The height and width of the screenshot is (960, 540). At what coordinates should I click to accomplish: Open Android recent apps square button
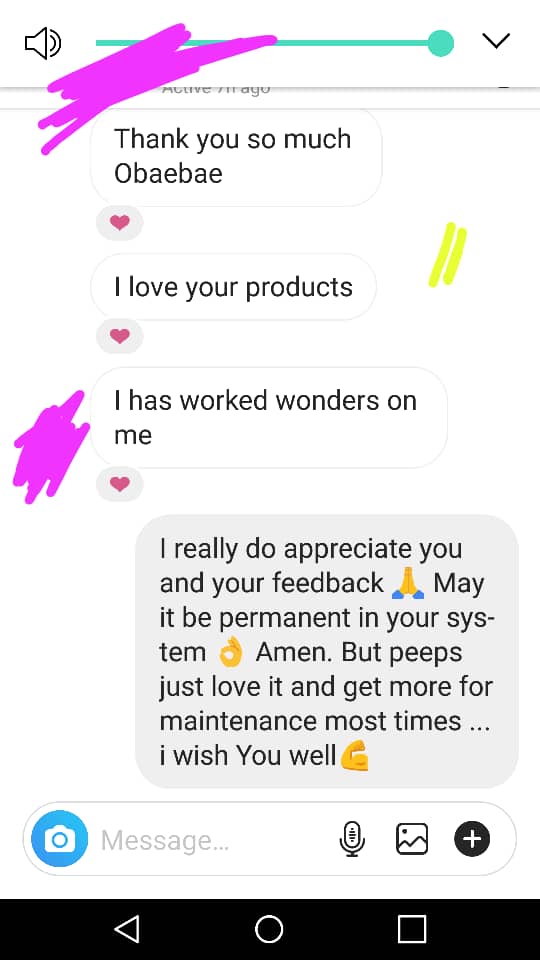[x=412, y=929]
